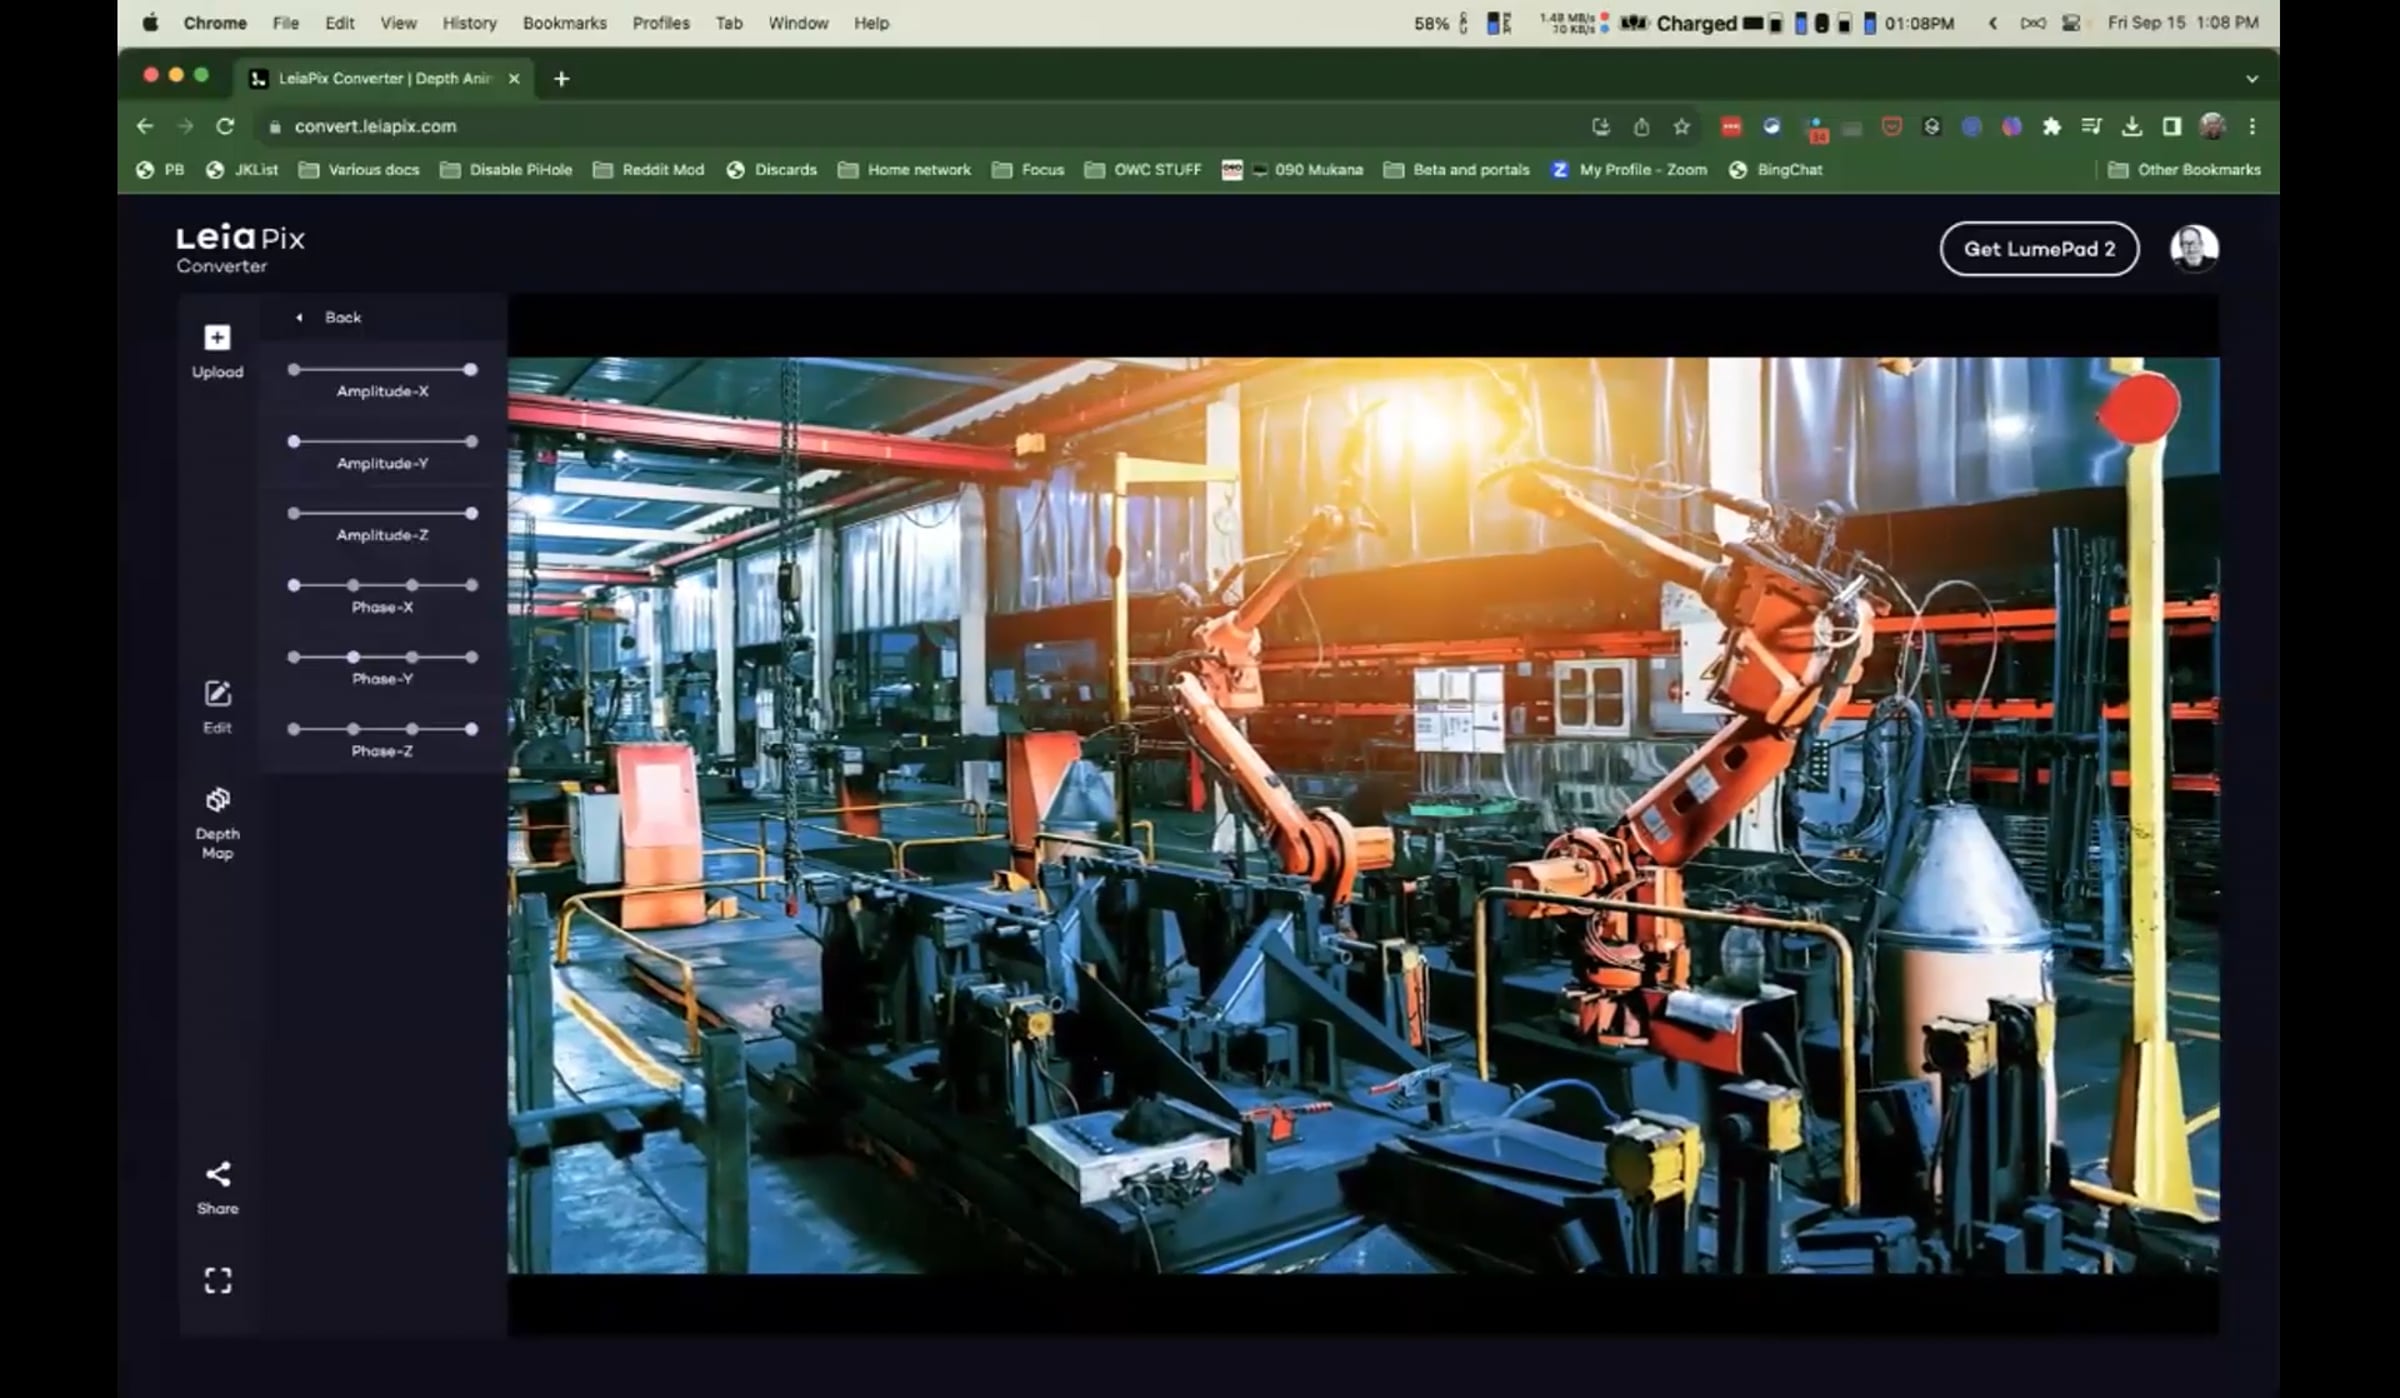Open the History menu
The height and width of the screenshot is (1398, 2400).
[469, 23]
